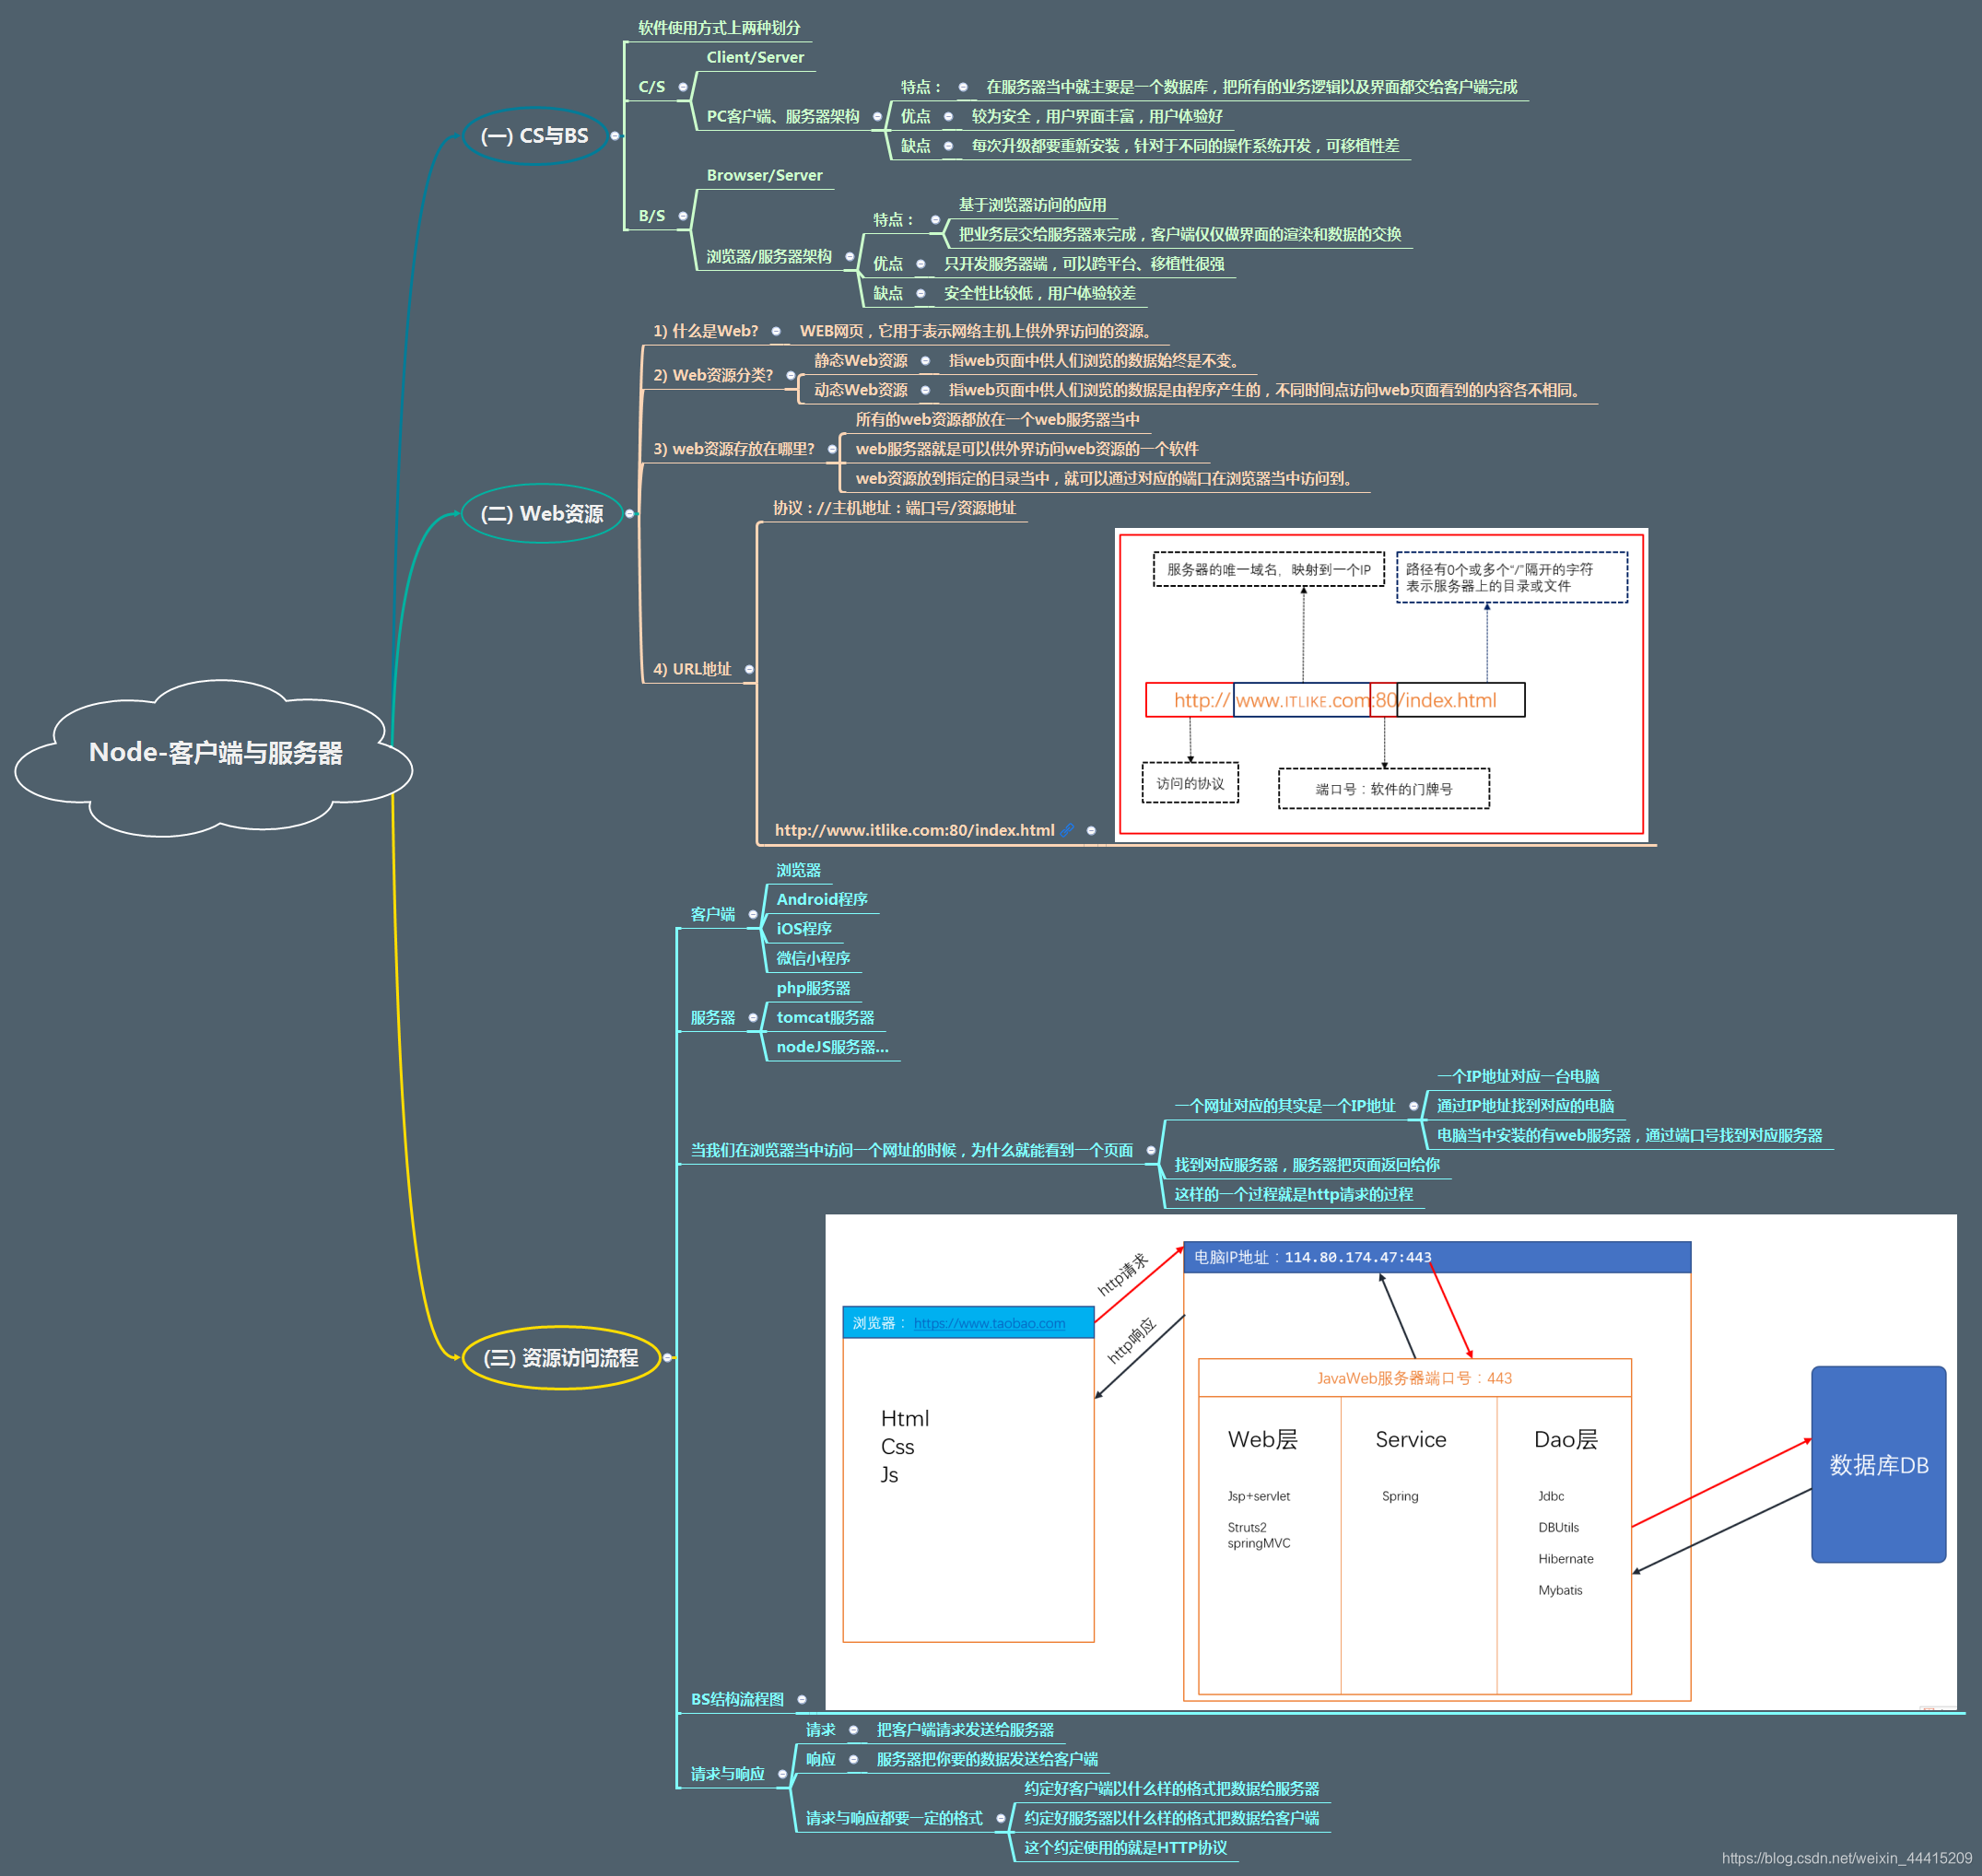Select the 这个约定使用的就是HTTP协议 node

1125,1848
